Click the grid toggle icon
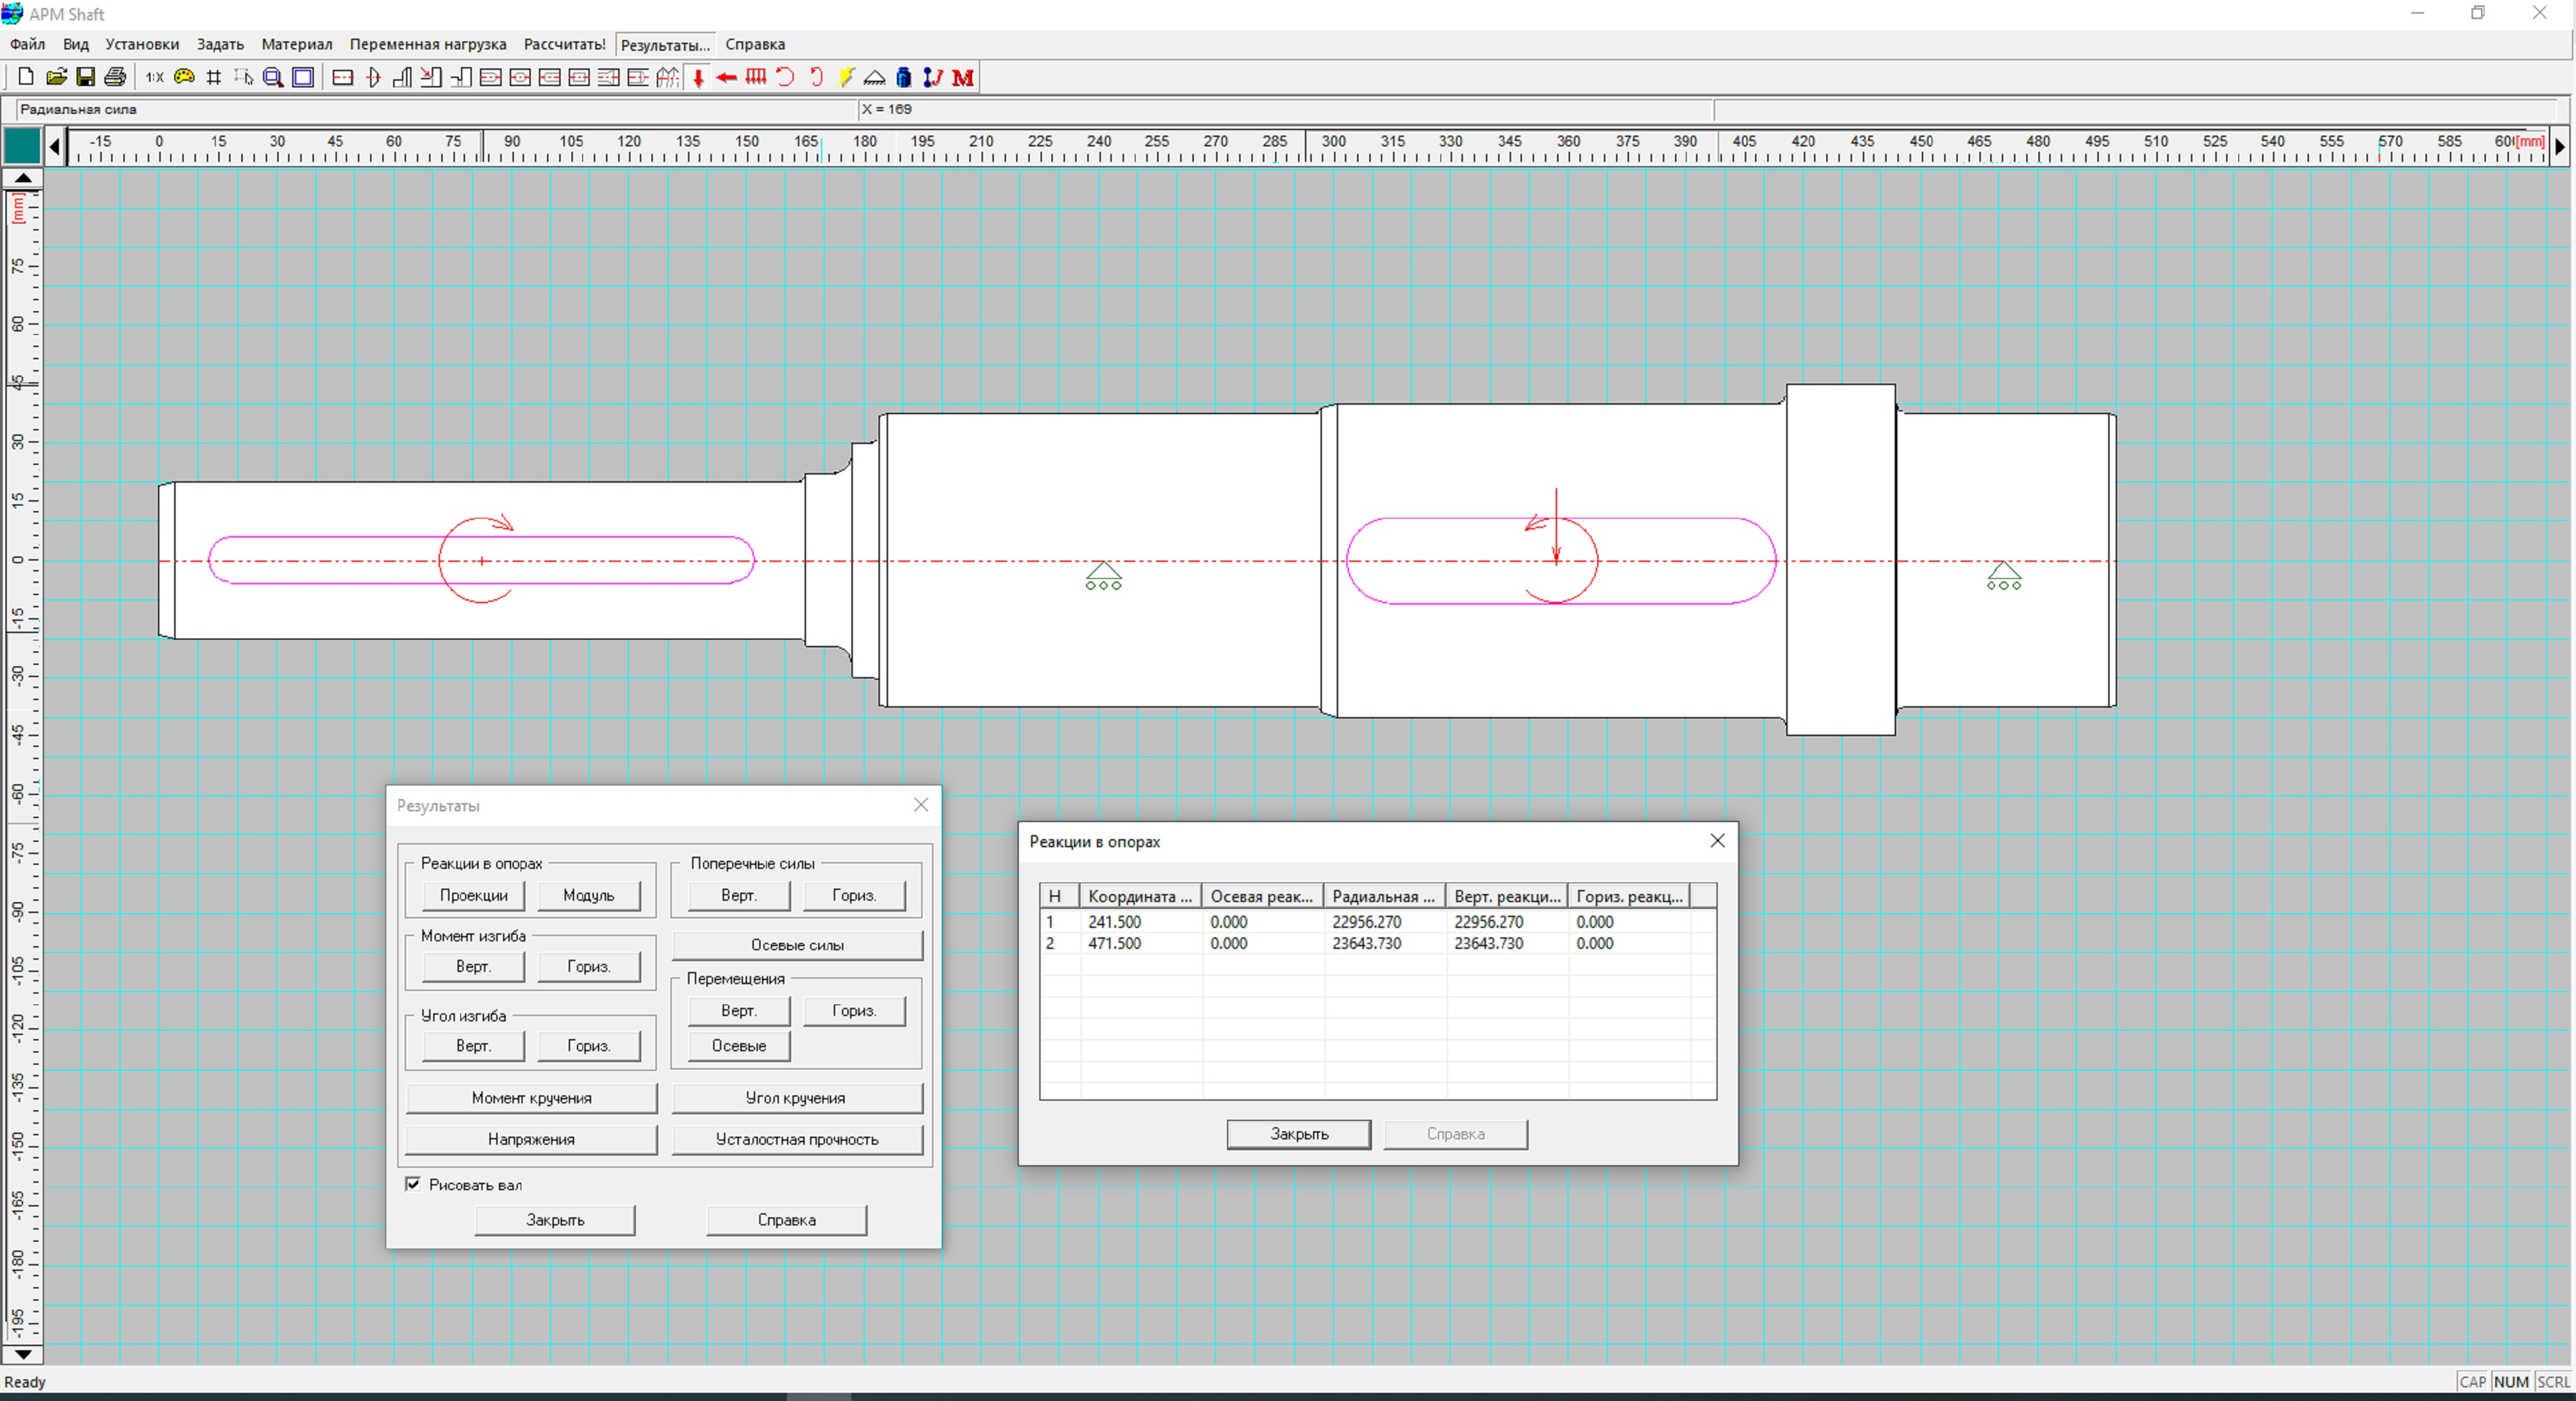This screenshot has width=2576, height=1401. click(213, 77)
